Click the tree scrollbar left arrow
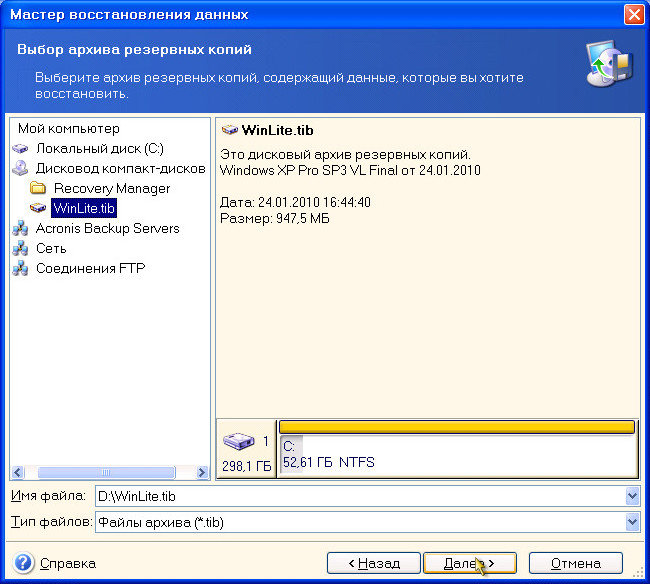The height and width of the screenshot is (584, 650). click(18, 472)
